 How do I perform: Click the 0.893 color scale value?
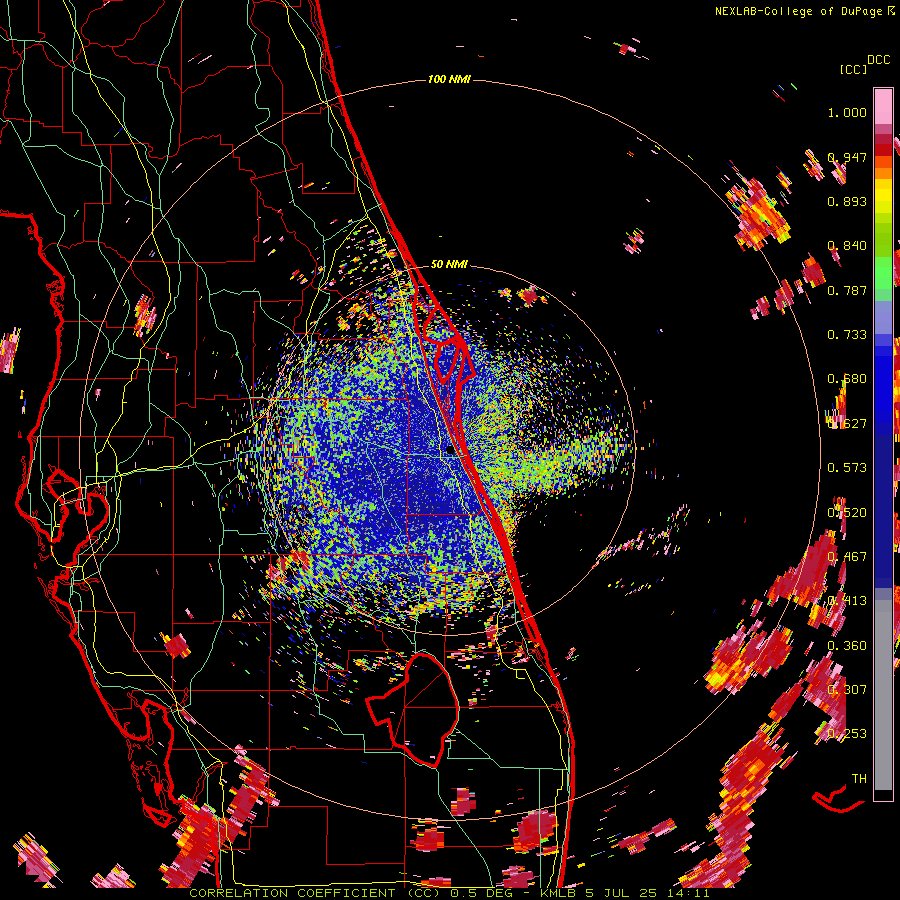pyautogui.click(x=847, y=201)
